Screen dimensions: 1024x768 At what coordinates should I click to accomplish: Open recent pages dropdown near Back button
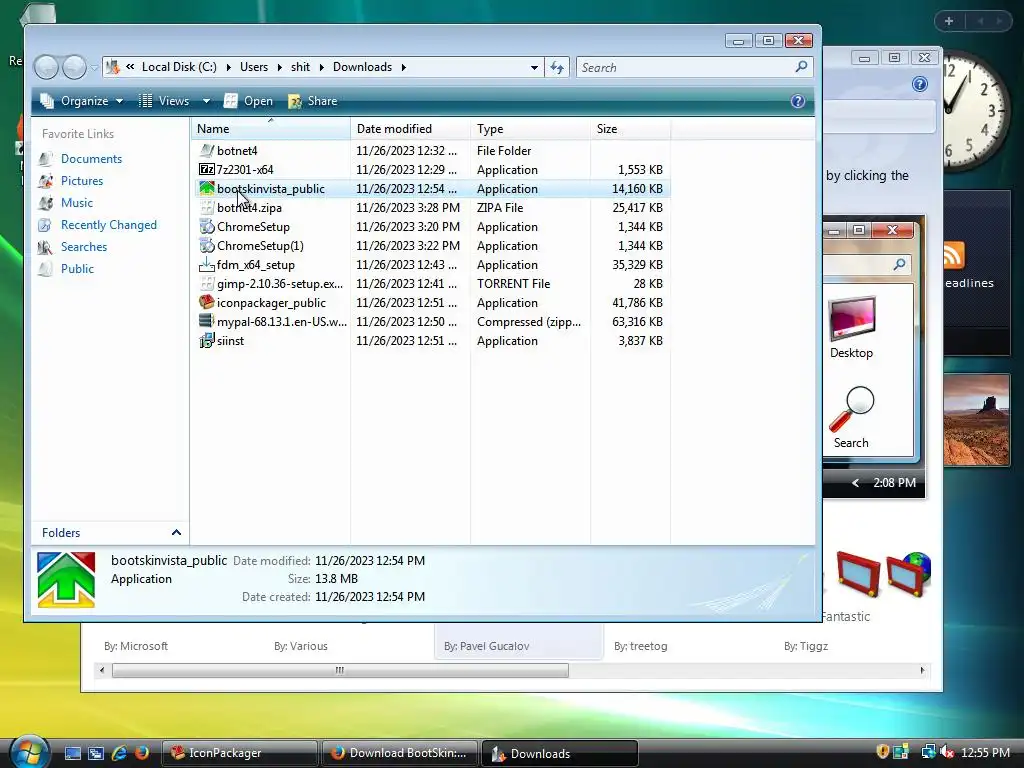click(94, 67)
